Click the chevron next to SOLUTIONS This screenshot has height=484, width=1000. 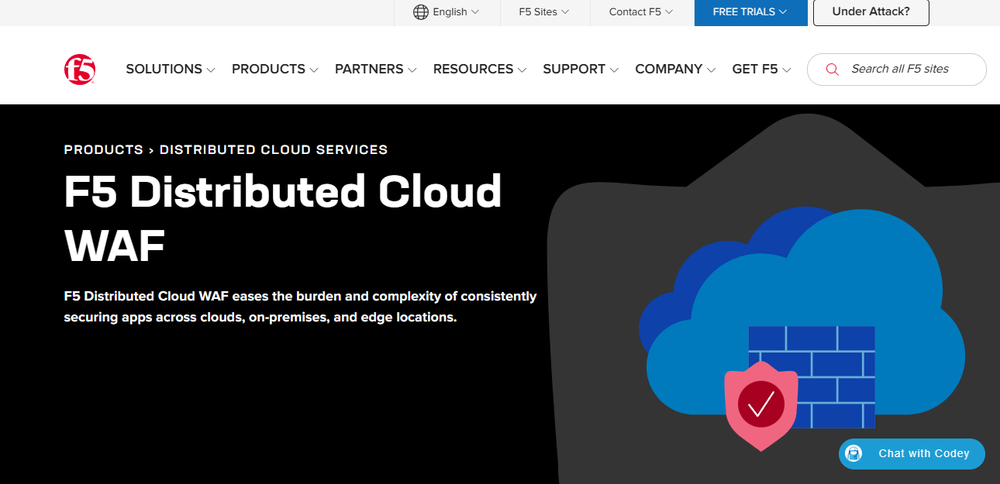(211, 70)
